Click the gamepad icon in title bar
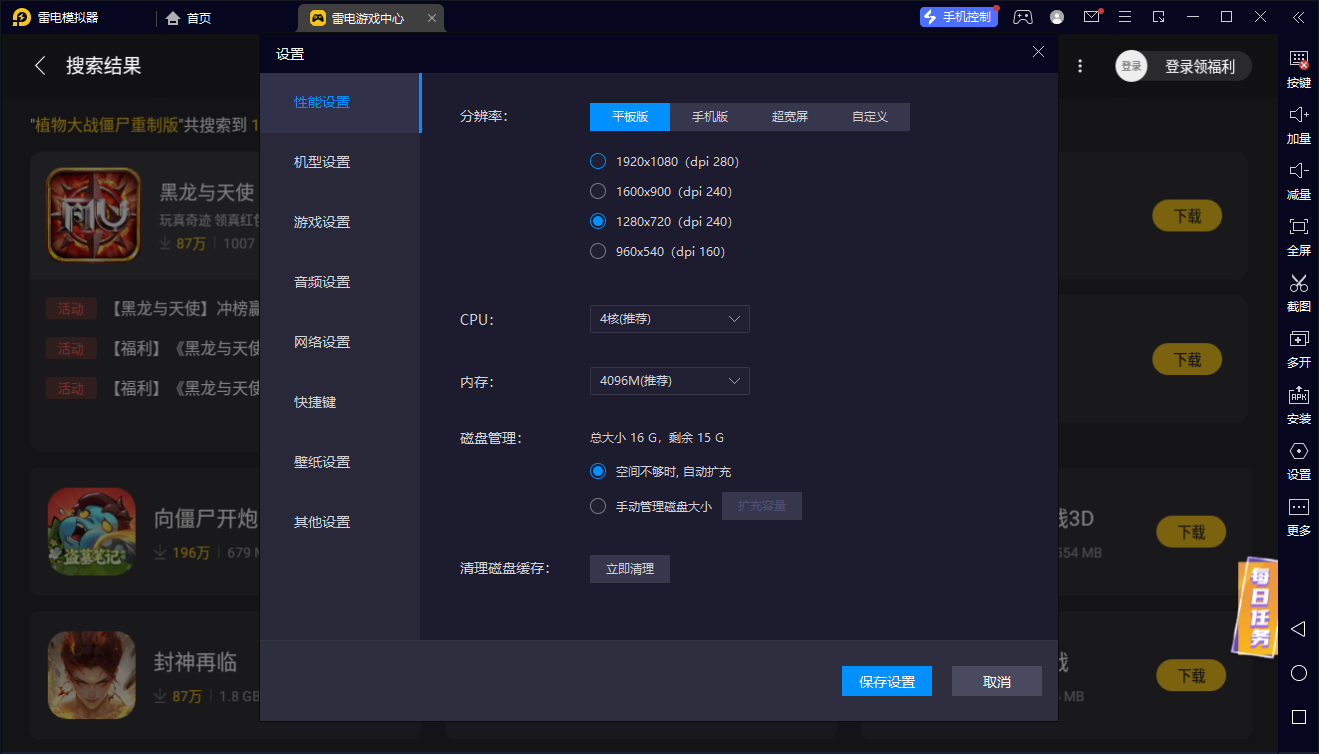Screen dimensions: 1319x754 pos(1022,17)
